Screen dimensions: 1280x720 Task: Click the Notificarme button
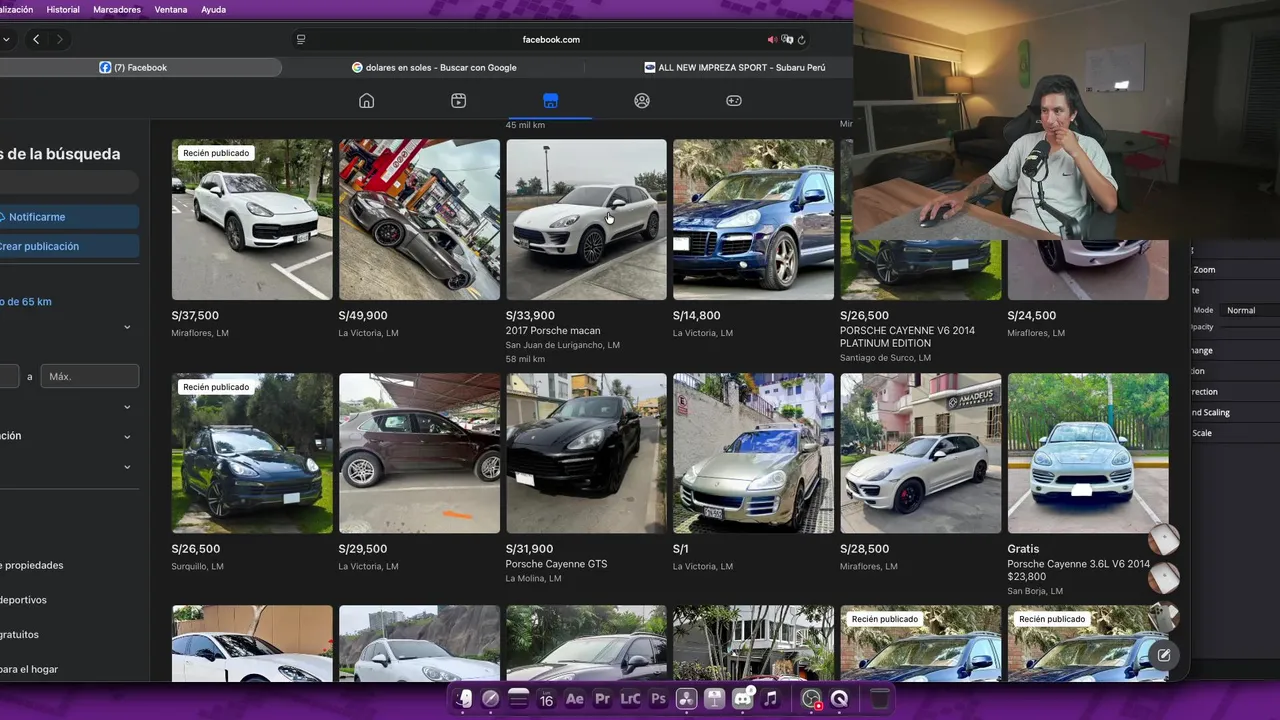point(69,217)
